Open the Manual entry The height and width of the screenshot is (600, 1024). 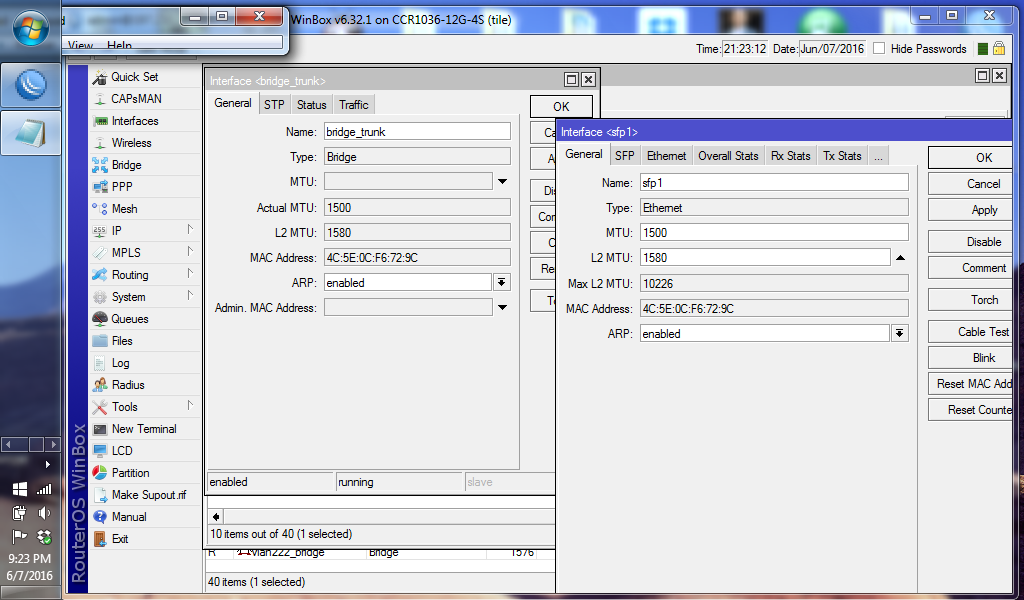[144, 517]
